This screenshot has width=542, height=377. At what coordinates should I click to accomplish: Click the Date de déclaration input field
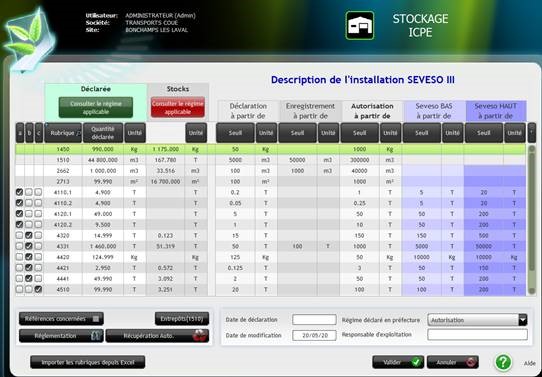[x=314, y=320]
